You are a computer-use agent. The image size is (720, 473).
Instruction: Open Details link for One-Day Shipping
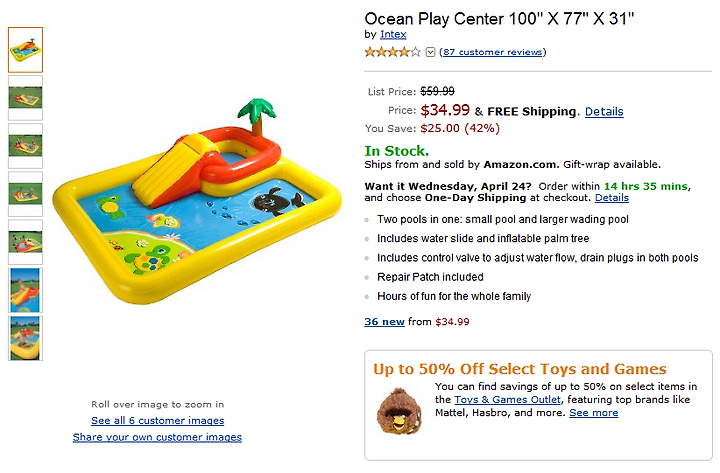coord(612,198)
